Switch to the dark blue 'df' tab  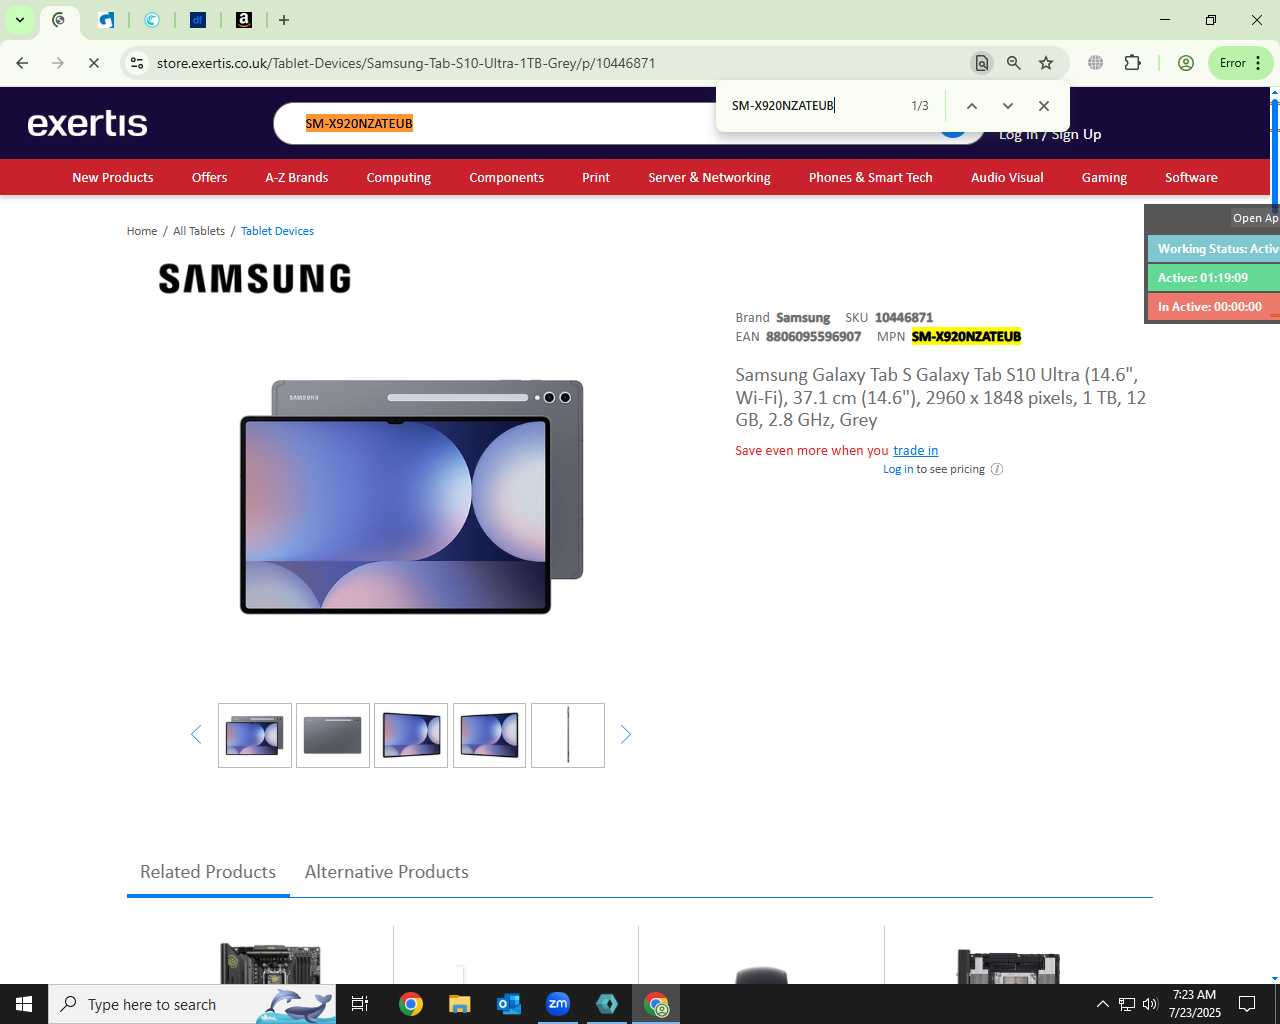click(197, 20)
